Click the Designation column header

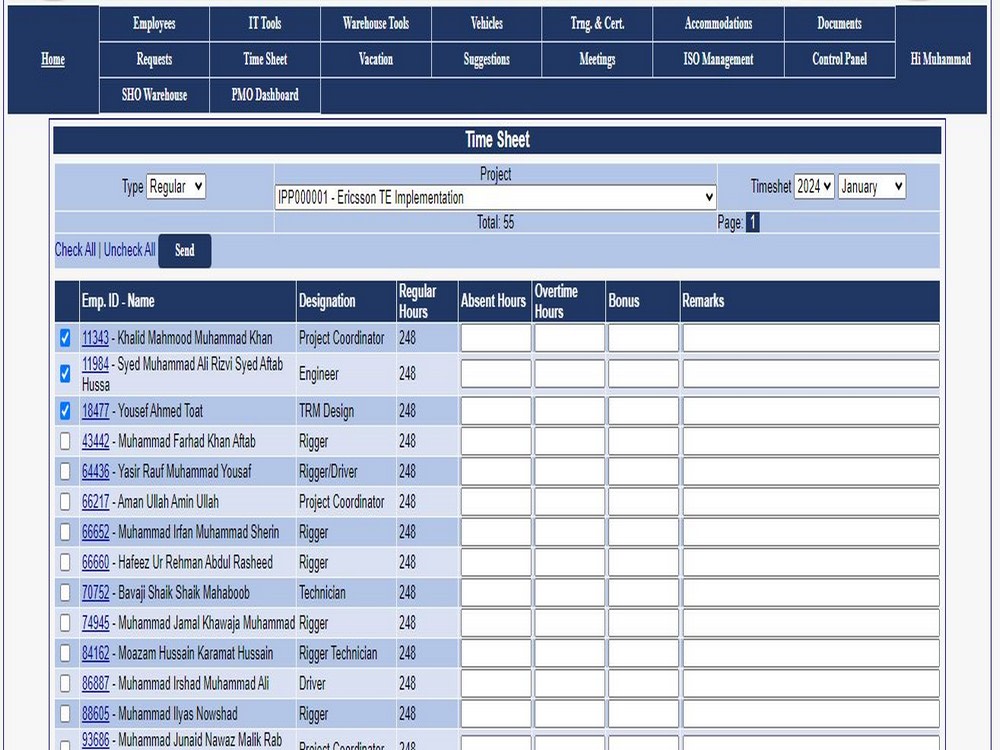[346, 301]
